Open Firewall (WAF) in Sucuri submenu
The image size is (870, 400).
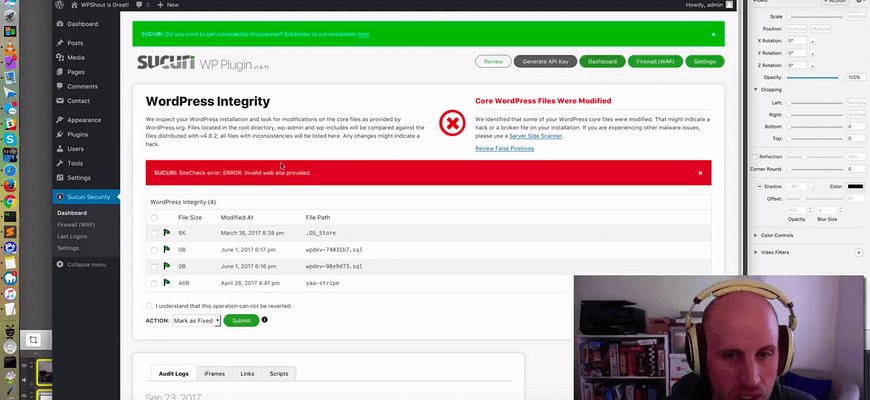coord(75,225)
